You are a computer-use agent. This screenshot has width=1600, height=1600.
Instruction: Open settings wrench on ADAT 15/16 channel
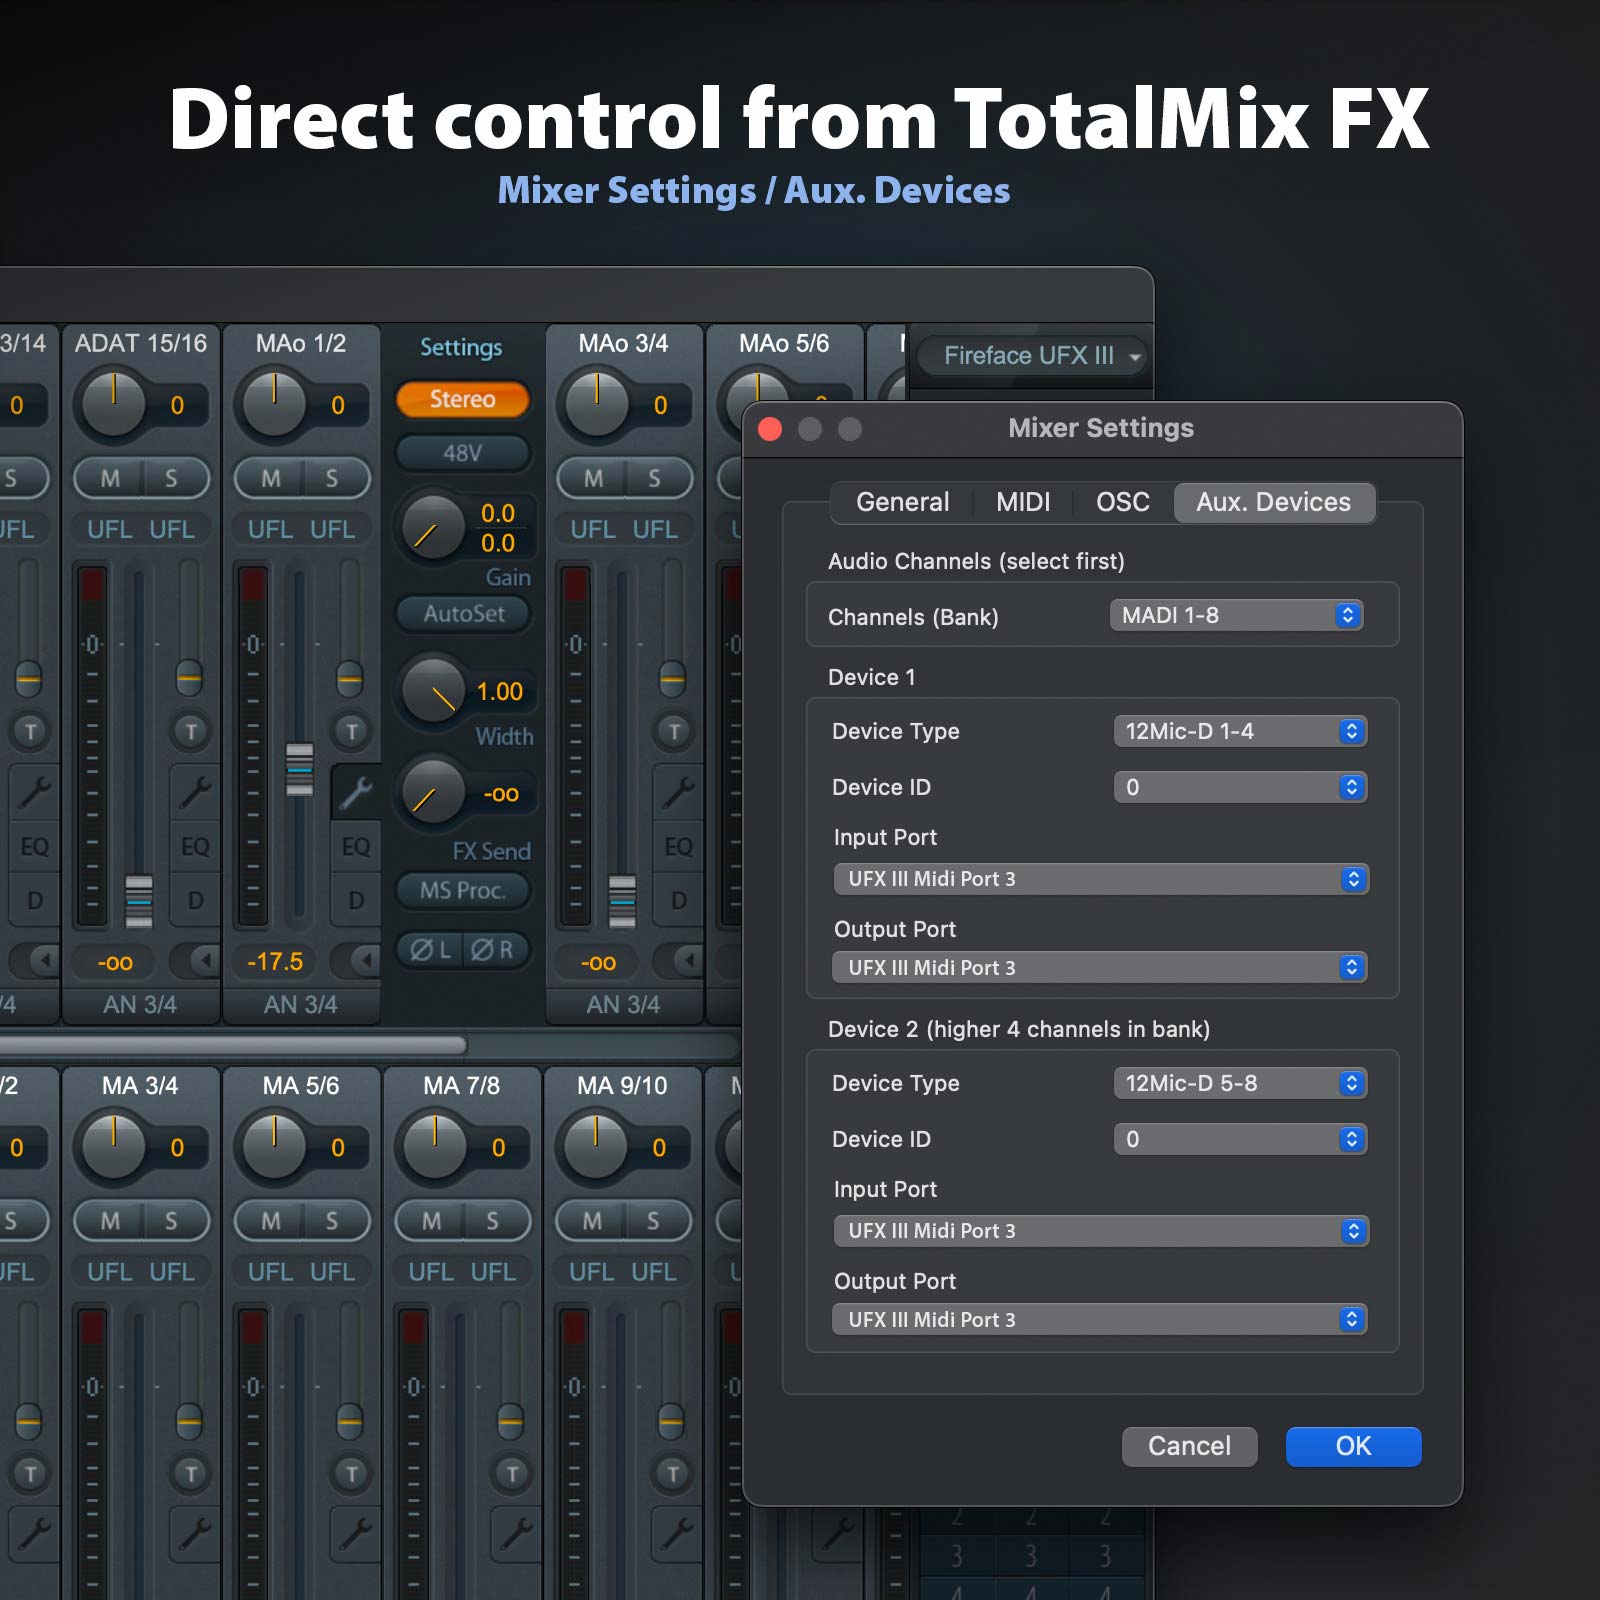(x=194, y=792)
